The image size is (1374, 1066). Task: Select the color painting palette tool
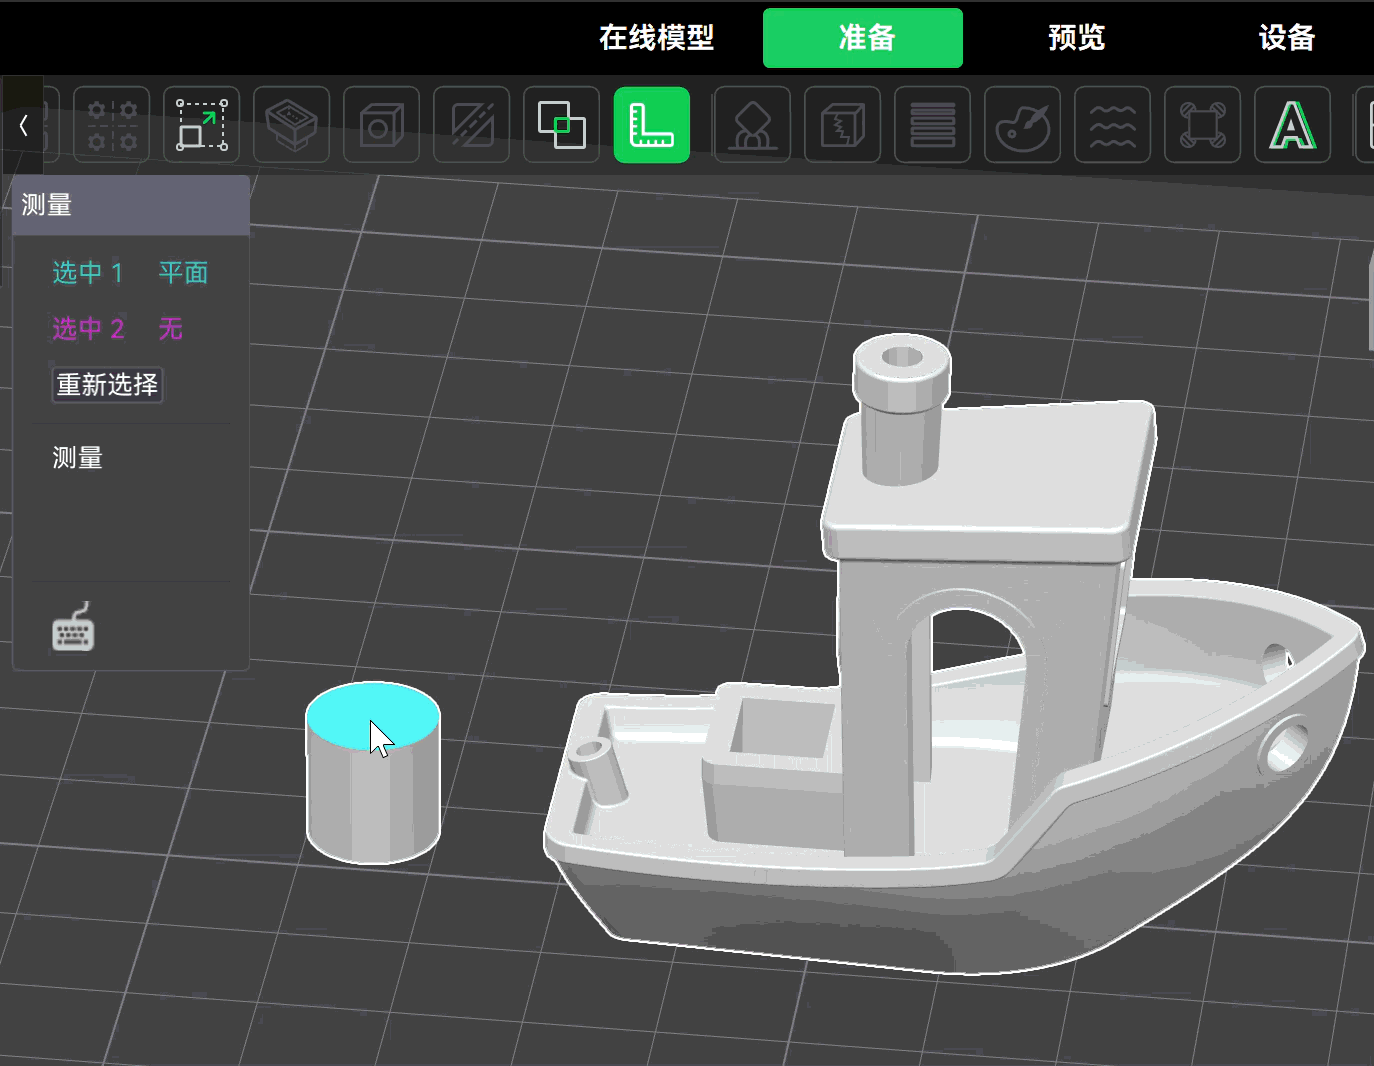pos(1023,125)
